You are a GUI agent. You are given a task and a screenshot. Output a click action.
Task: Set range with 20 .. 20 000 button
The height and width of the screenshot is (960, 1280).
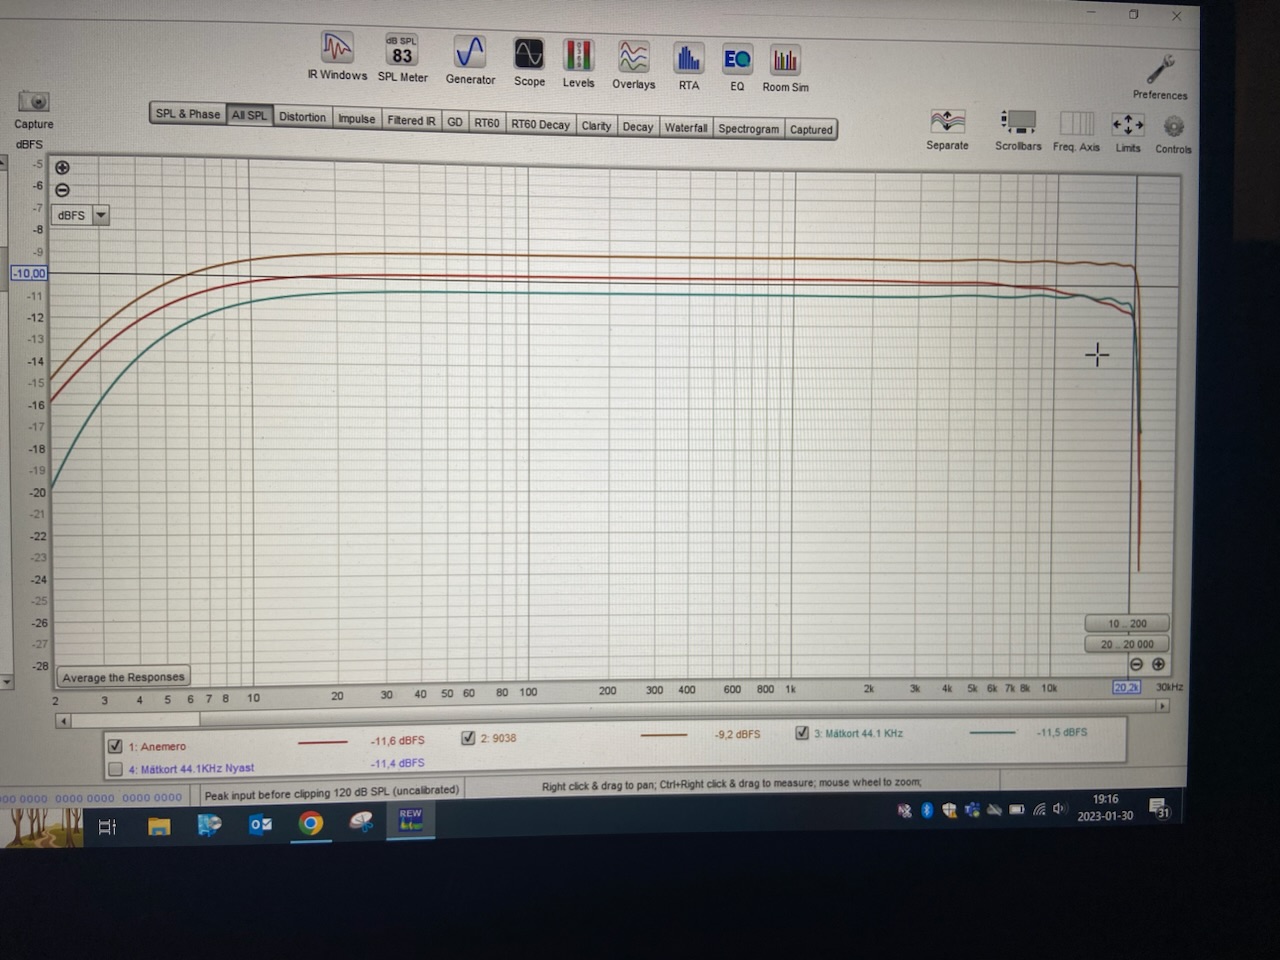pos(1127,644)
